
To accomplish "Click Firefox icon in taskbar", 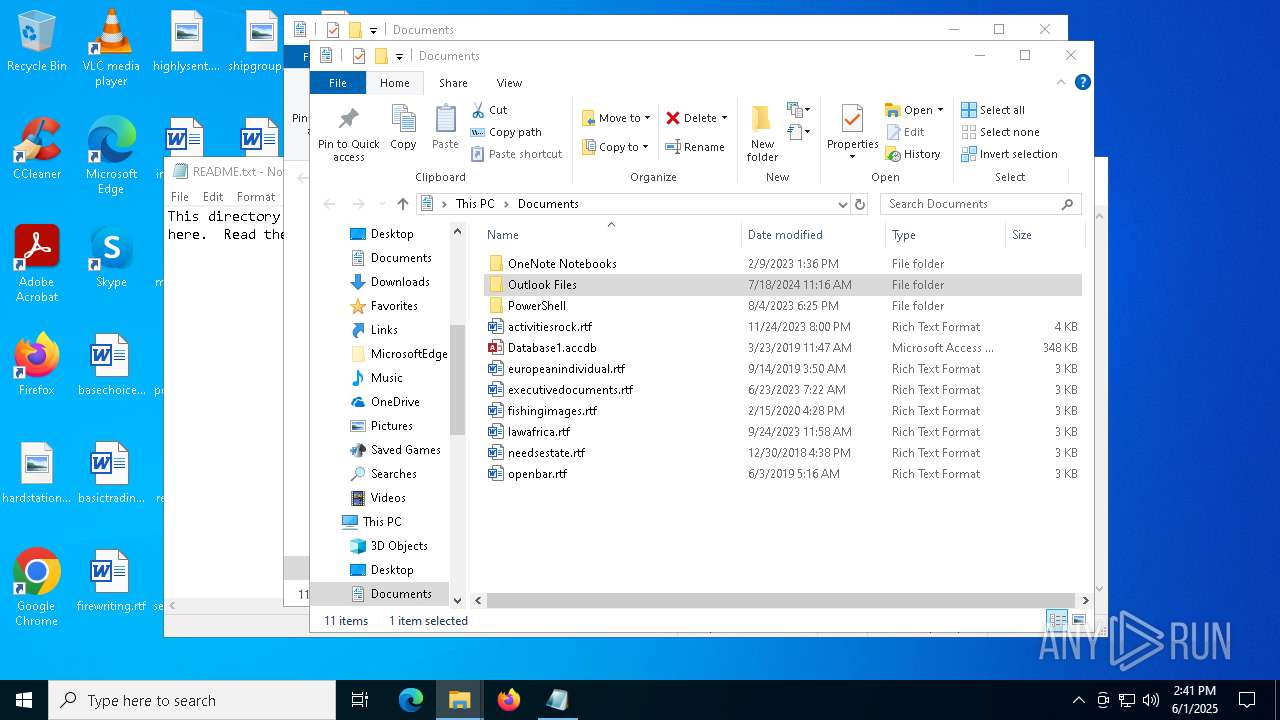I will point(509,700).
